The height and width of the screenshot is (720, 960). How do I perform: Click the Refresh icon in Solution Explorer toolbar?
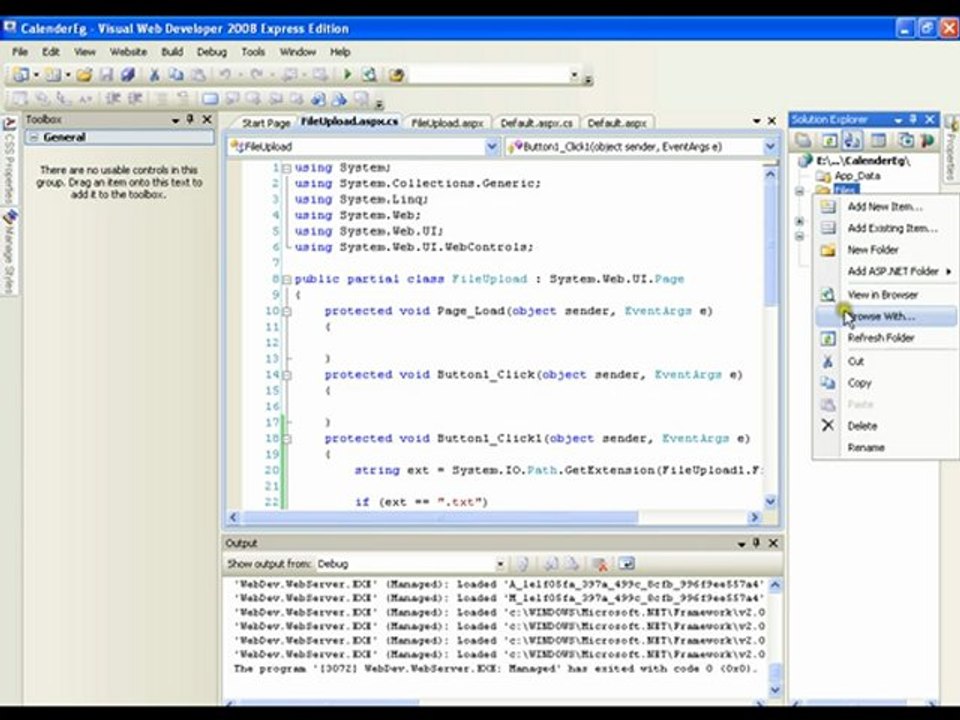click(828, 140)
